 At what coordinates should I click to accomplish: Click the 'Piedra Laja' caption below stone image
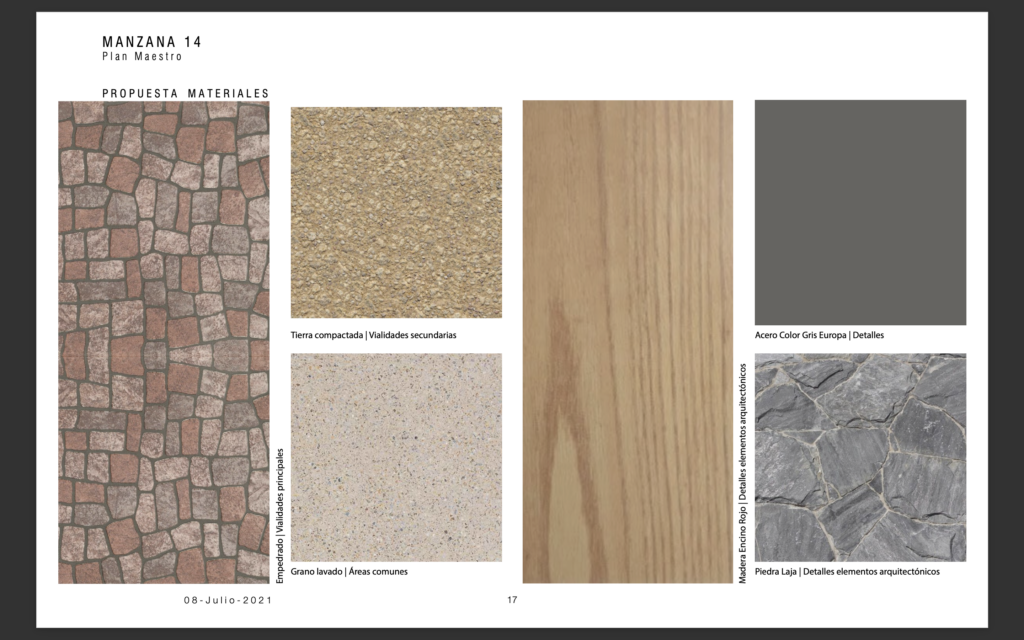[776, 571]
